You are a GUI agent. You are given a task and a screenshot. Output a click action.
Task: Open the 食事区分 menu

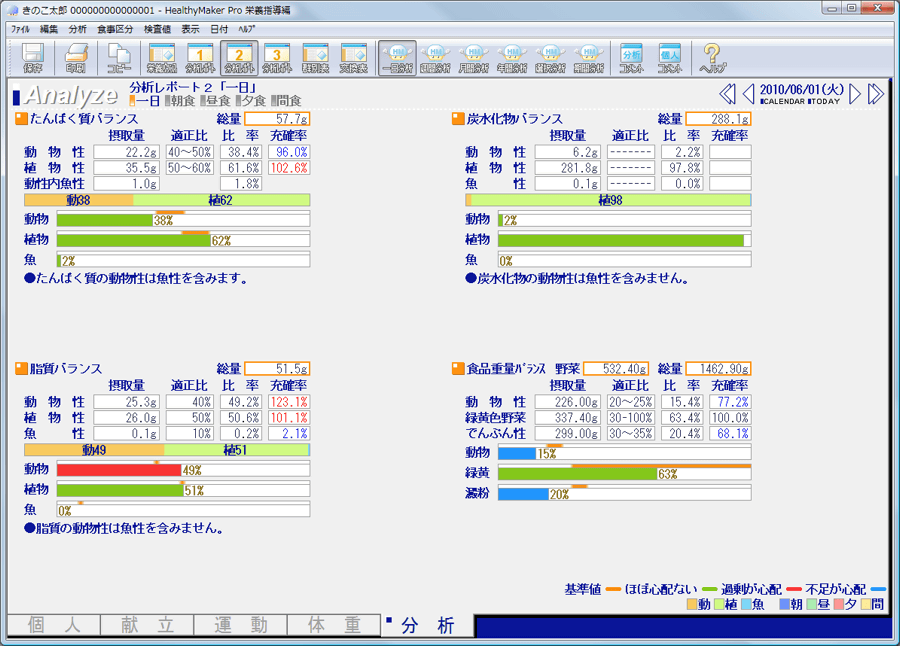pyautogui.click(x=115, y=29)
